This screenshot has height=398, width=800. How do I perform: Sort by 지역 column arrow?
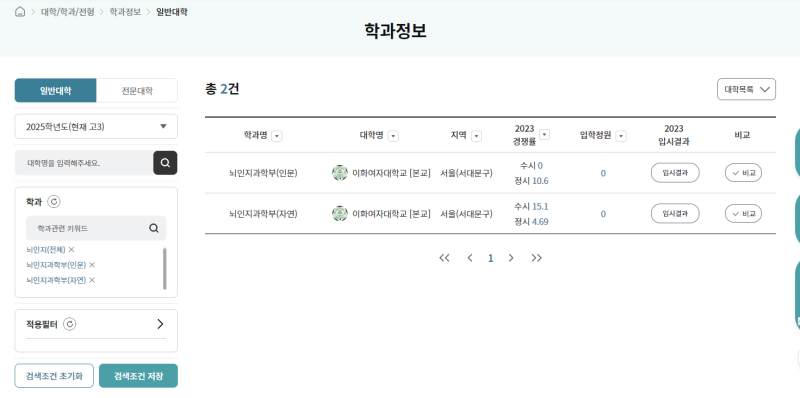point(477,136)
